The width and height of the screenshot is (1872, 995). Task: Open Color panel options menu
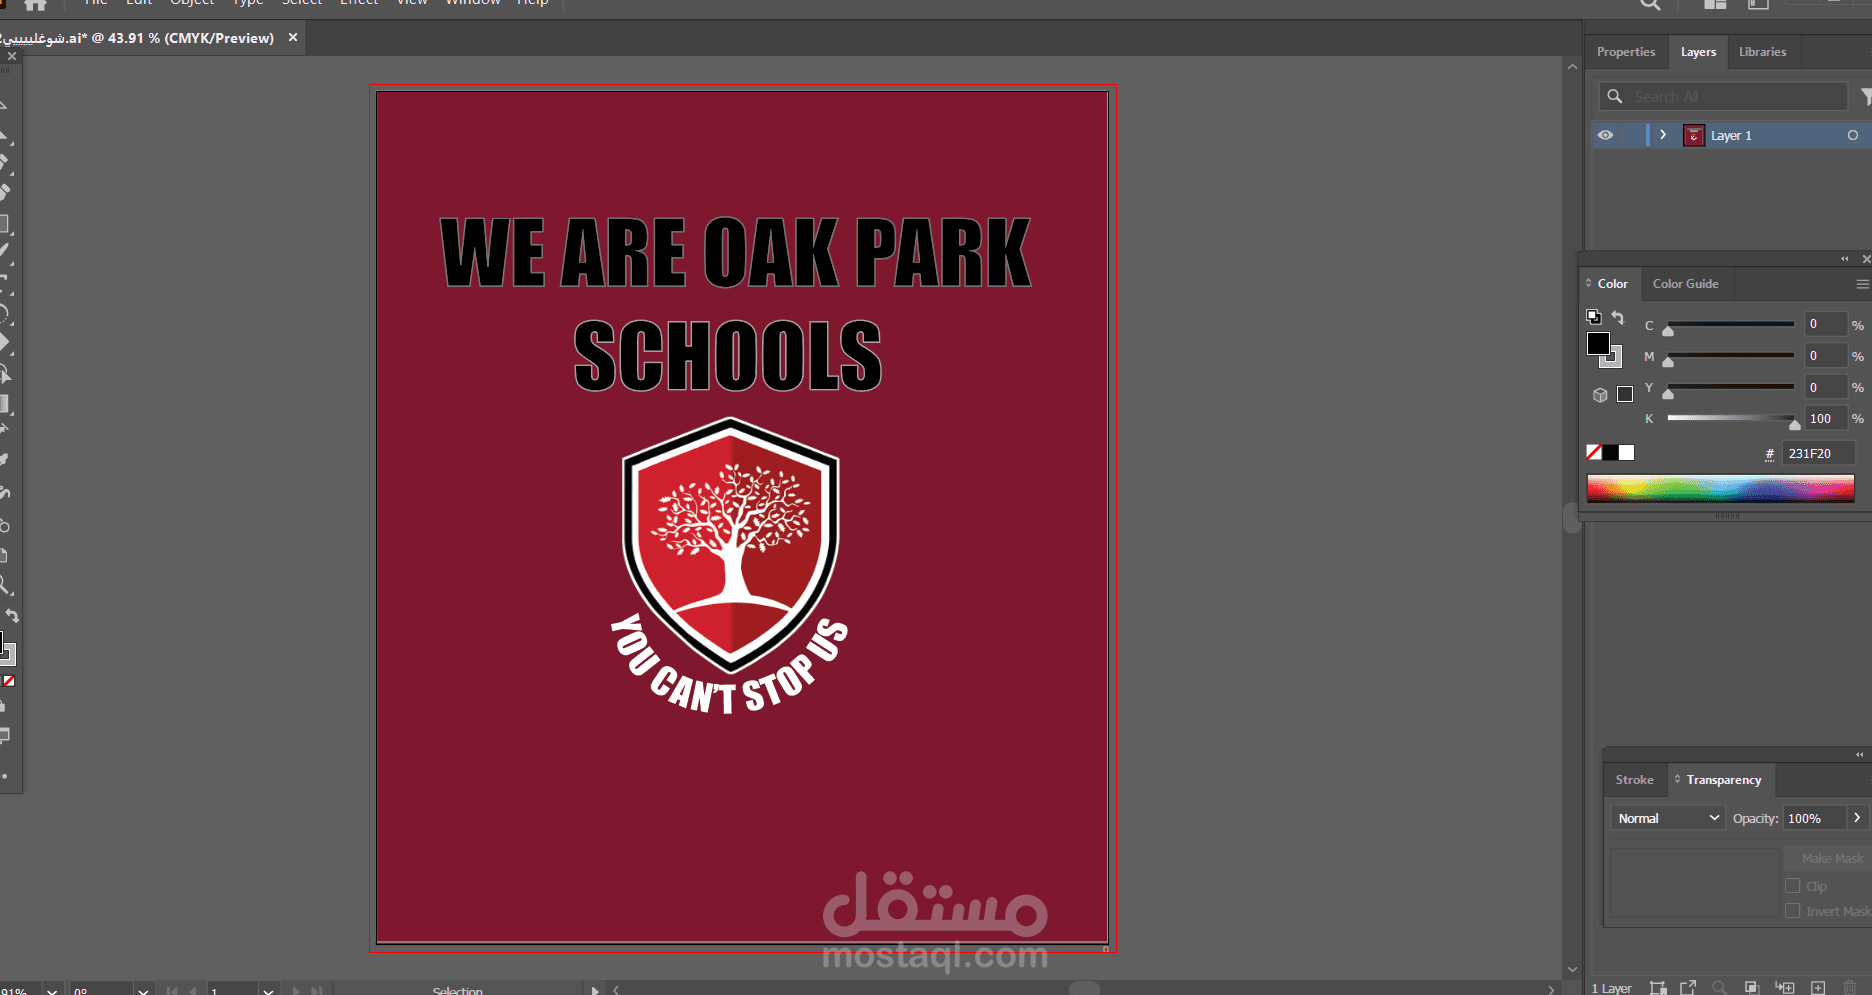pos(1862,284)
